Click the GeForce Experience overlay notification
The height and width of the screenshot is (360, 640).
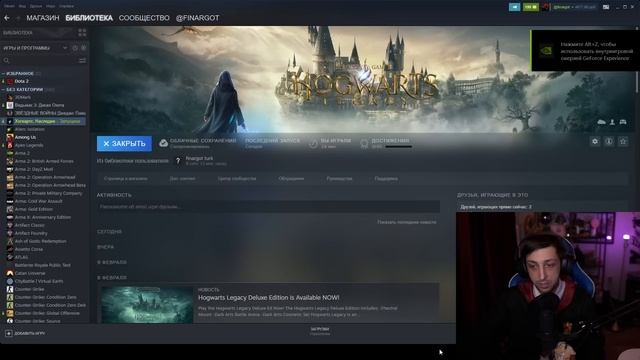coord(586,51)
